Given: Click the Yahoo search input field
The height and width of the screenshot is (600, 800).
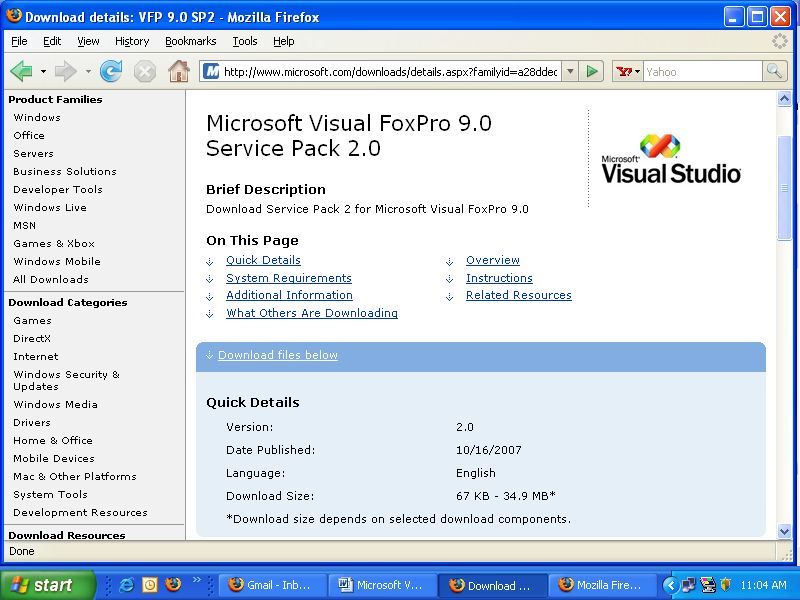Looking at the screenshot, I should 702,71.
